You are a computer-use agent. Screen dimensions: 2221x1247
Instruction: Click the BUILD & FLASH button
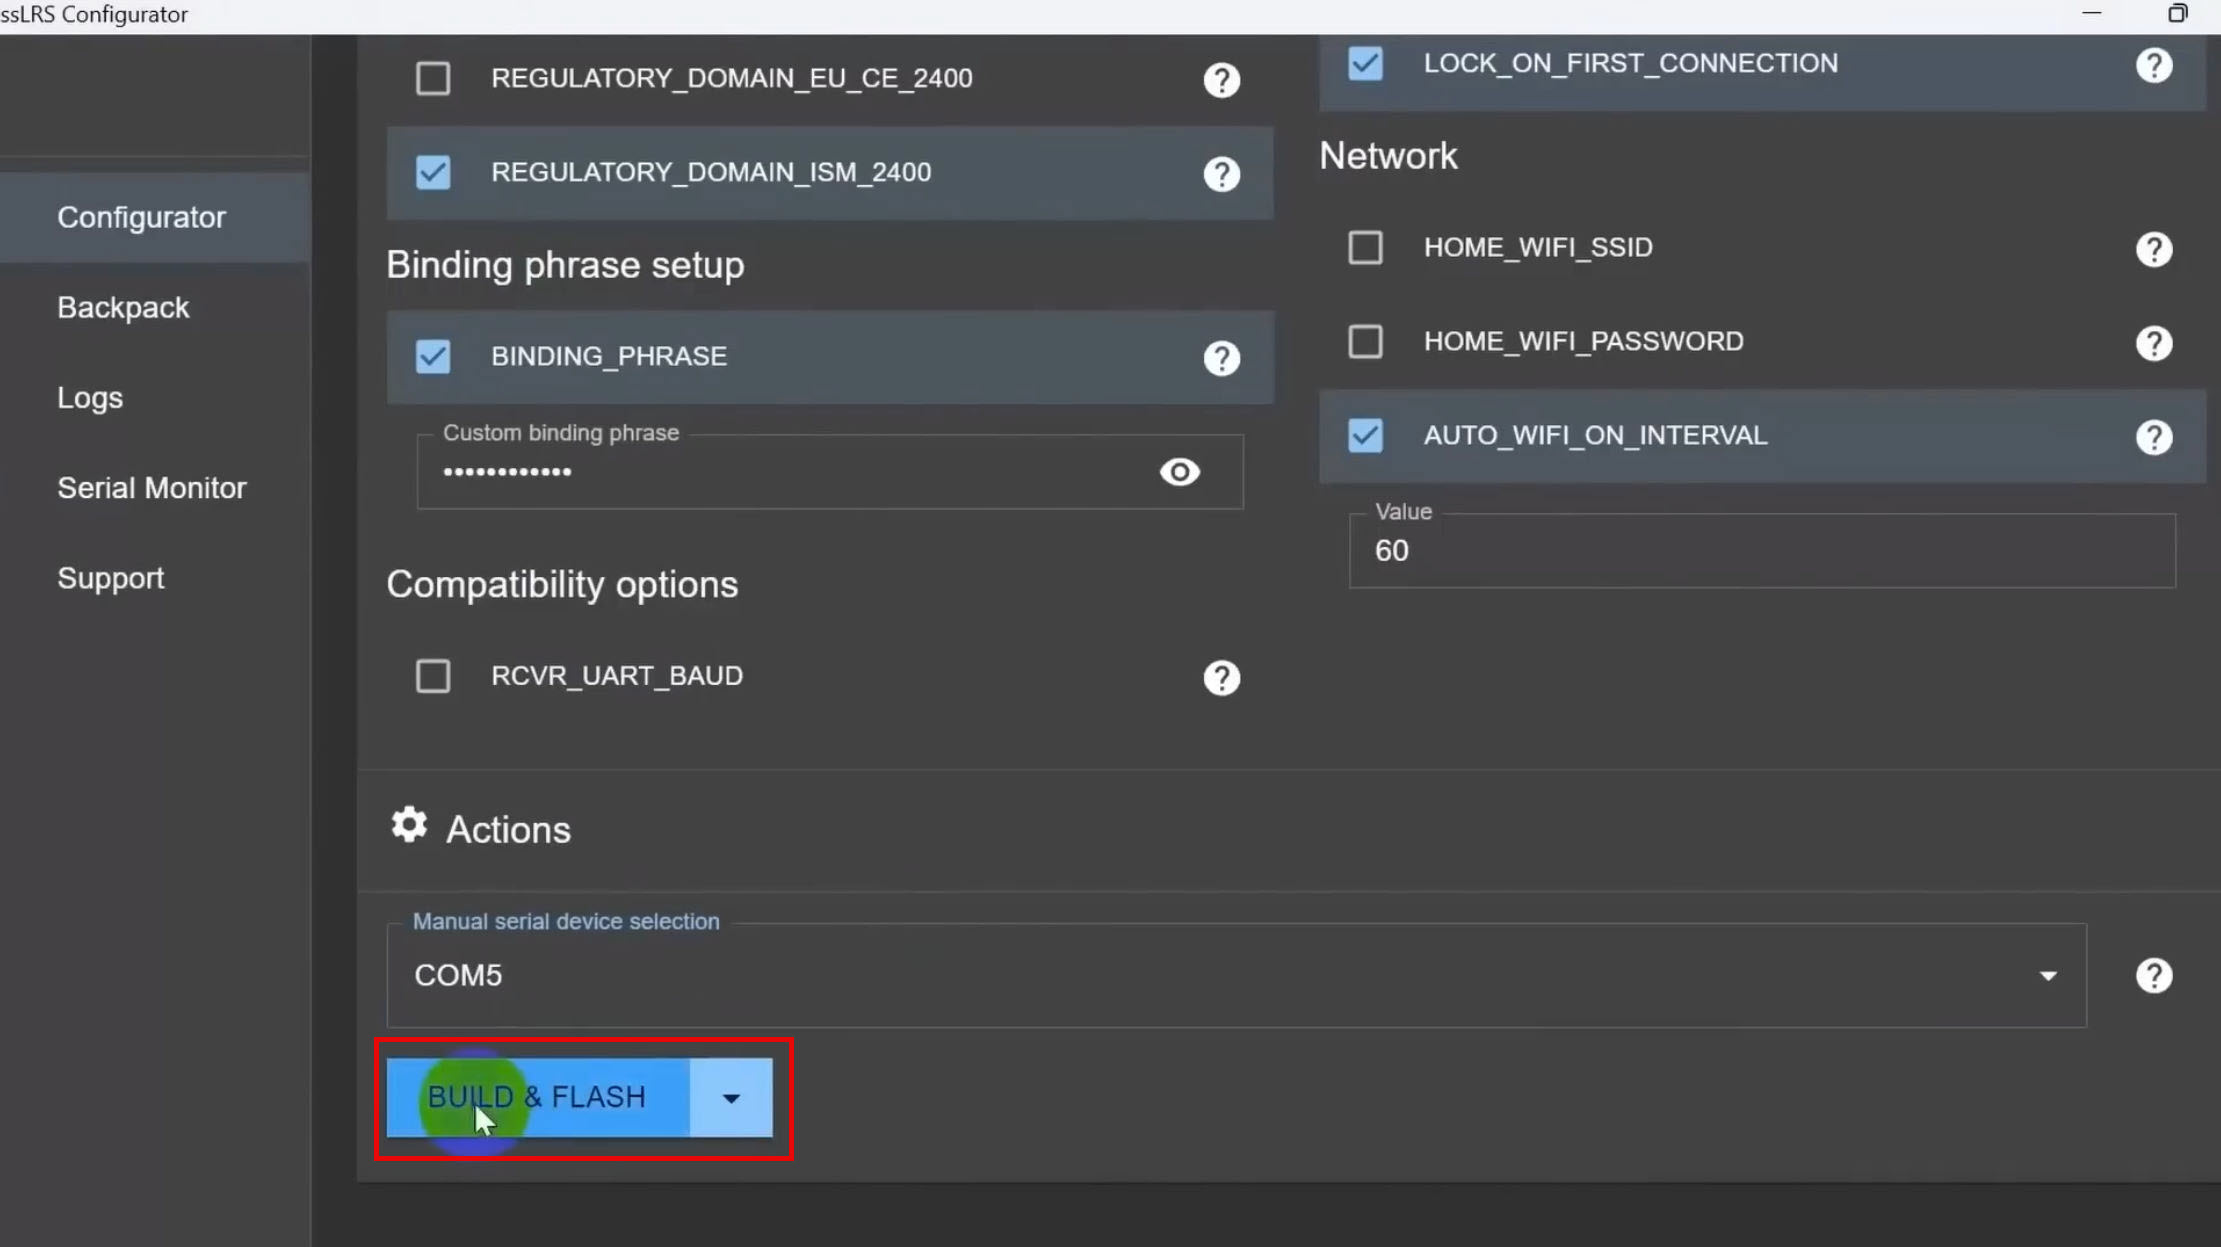pos(537,1098)
